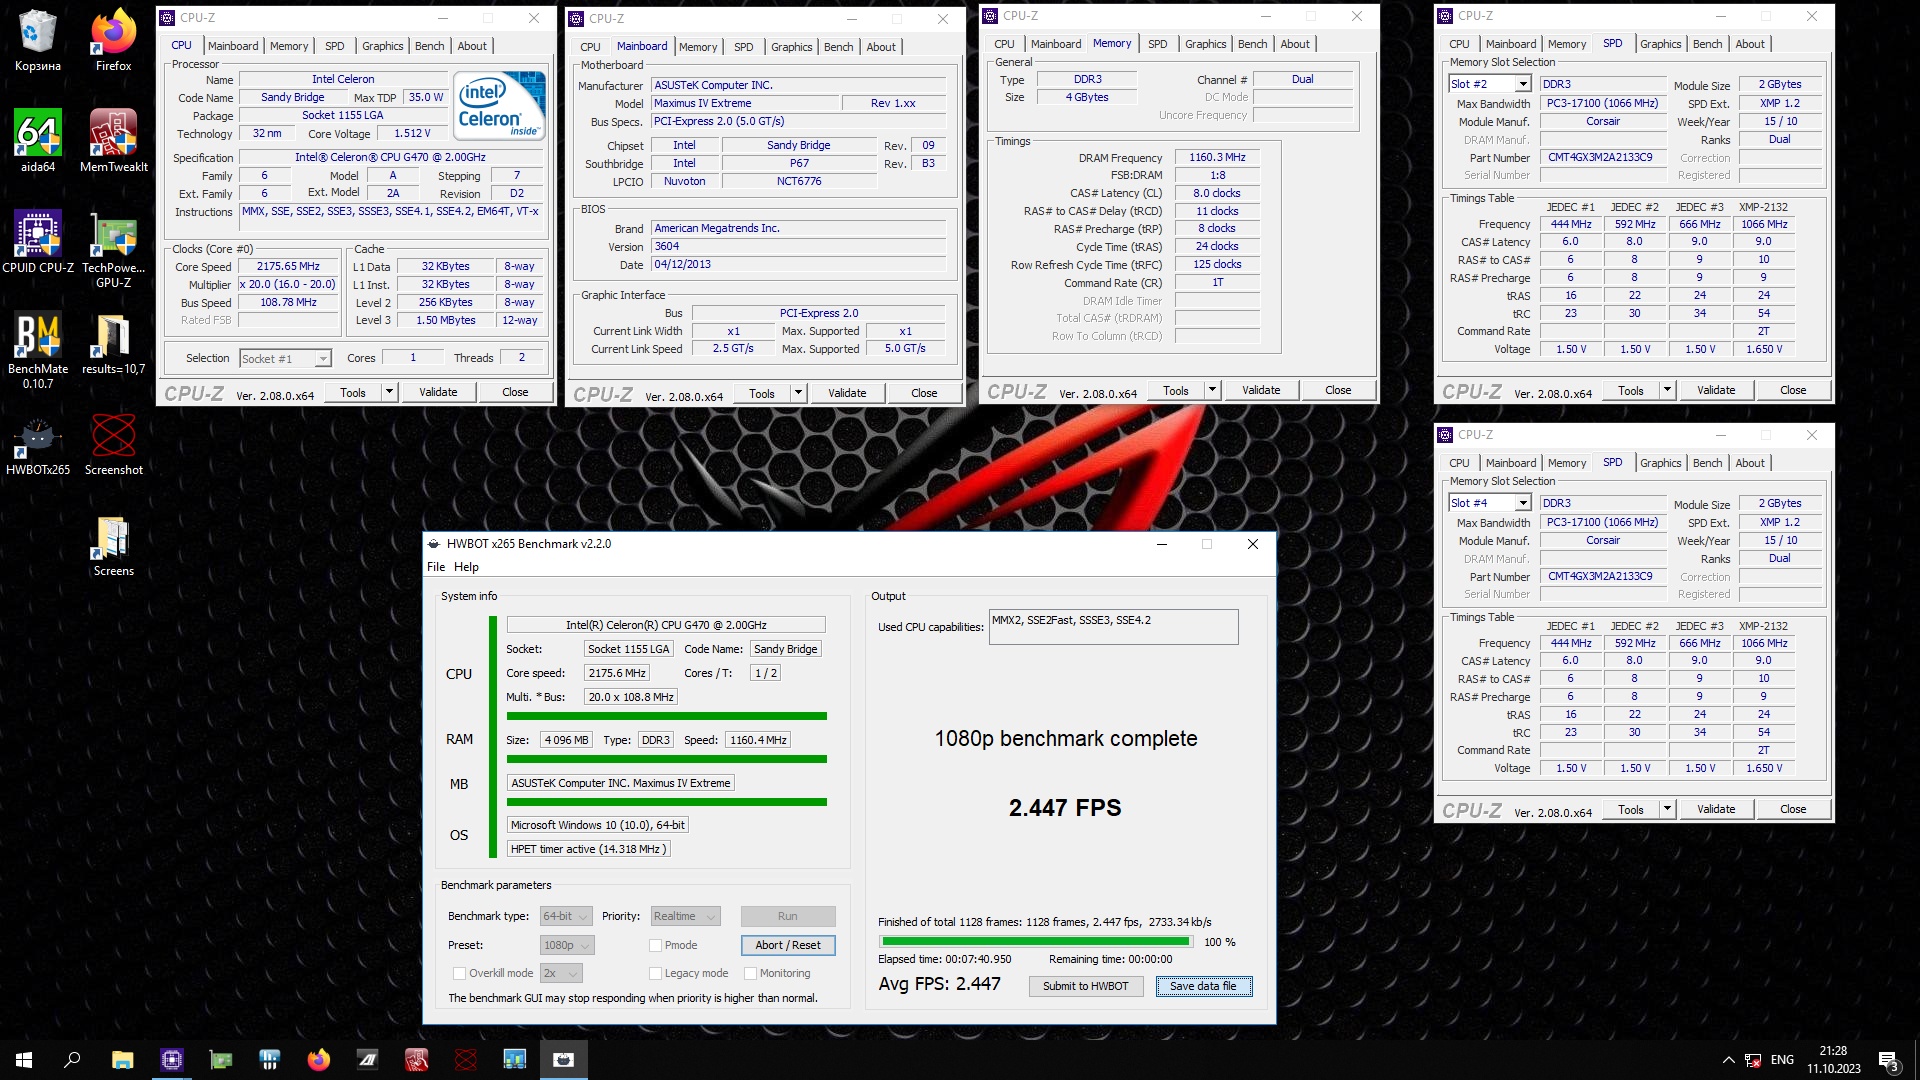Viewport: 1920px width, 1080px height.
Task: Open the CPUID CPU-Z desktop shortcut
Action: [x=37, y=242]
